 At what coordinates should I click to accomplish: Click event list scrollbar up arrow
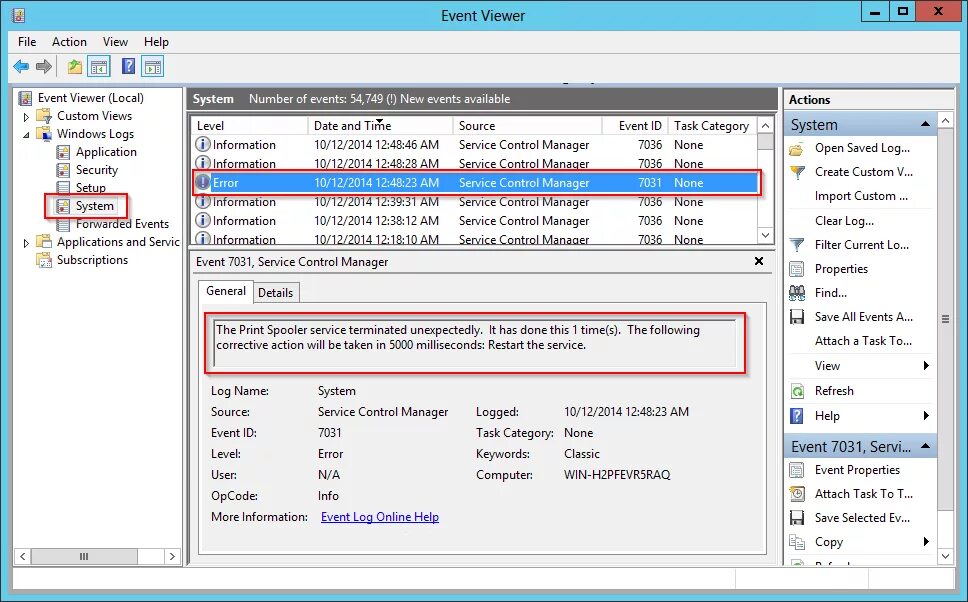coord(766,125)
